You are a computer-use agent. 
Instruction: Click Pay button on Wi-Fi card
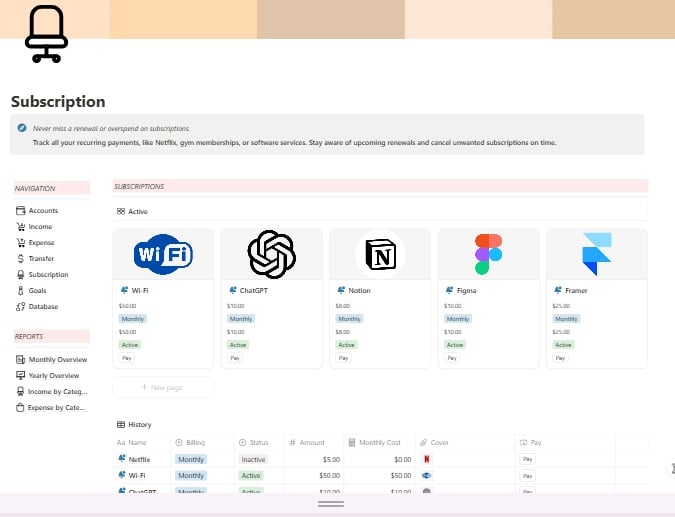pos(127,358)
